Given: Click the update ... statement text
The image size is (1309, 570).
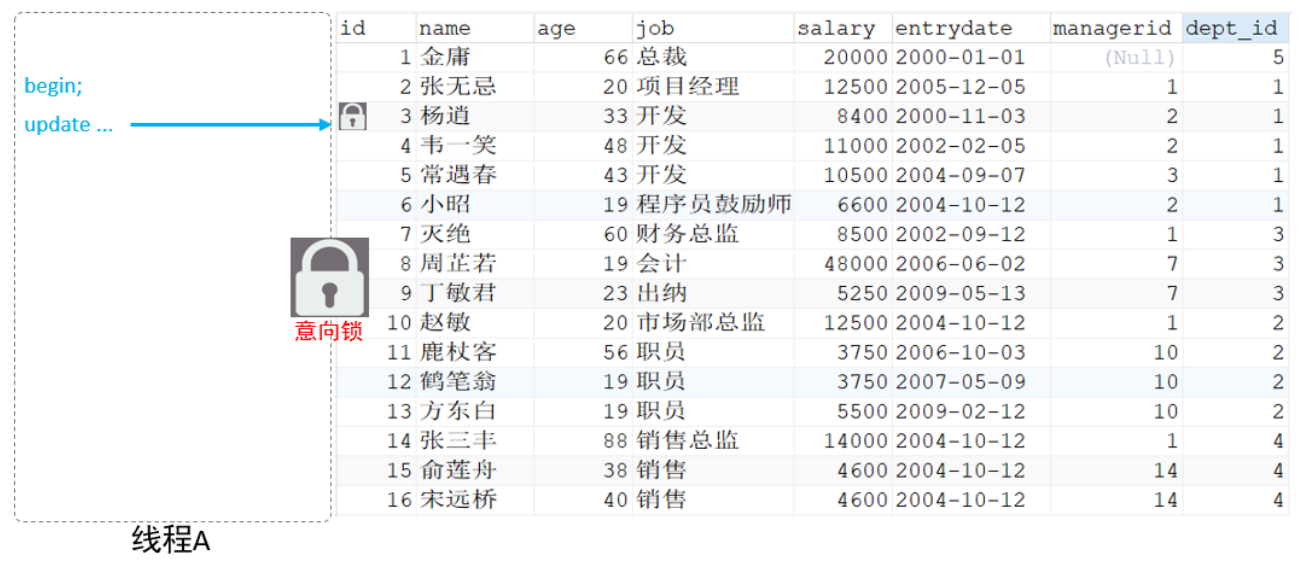Looking at the screenshot, I should pos(69,125).
